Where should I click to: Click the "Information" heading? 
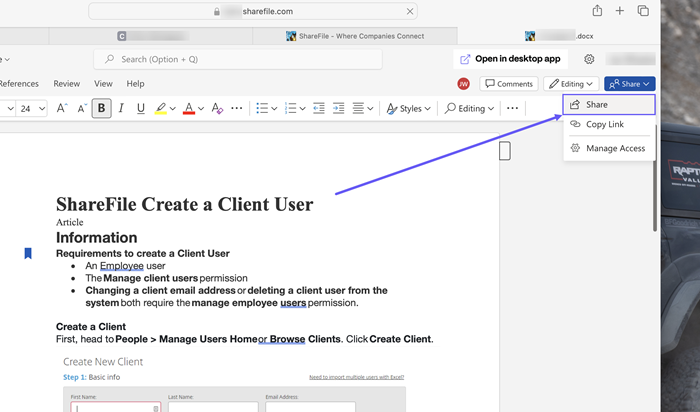click(x=96, y=237)
